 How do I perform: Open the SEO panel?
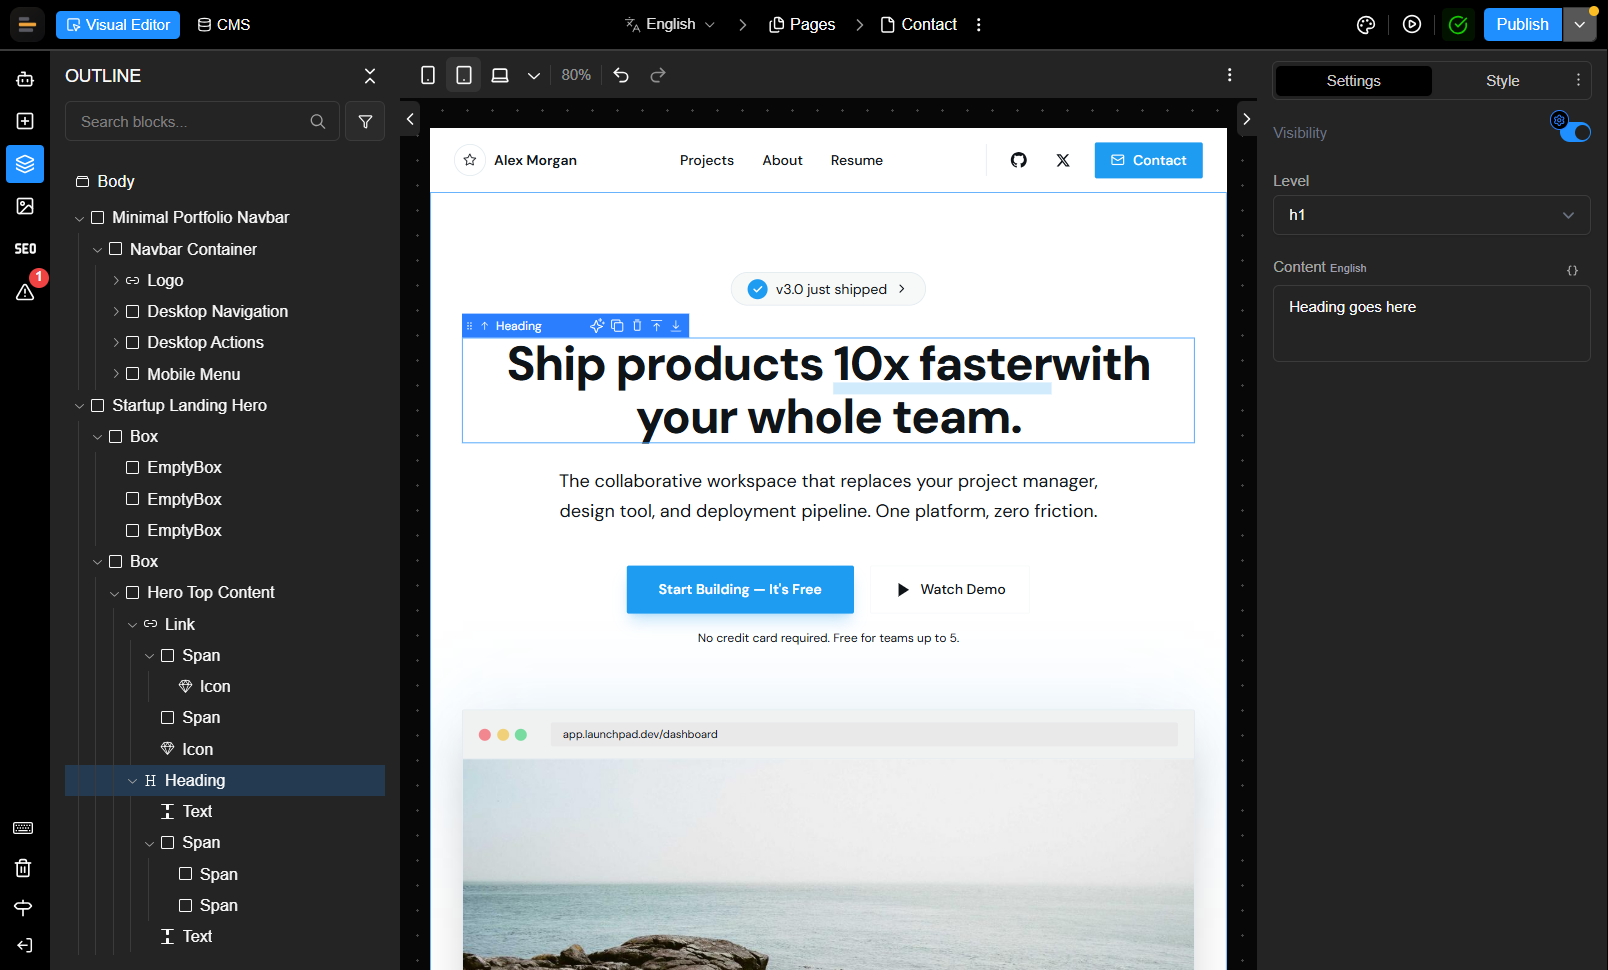point(25,249)
